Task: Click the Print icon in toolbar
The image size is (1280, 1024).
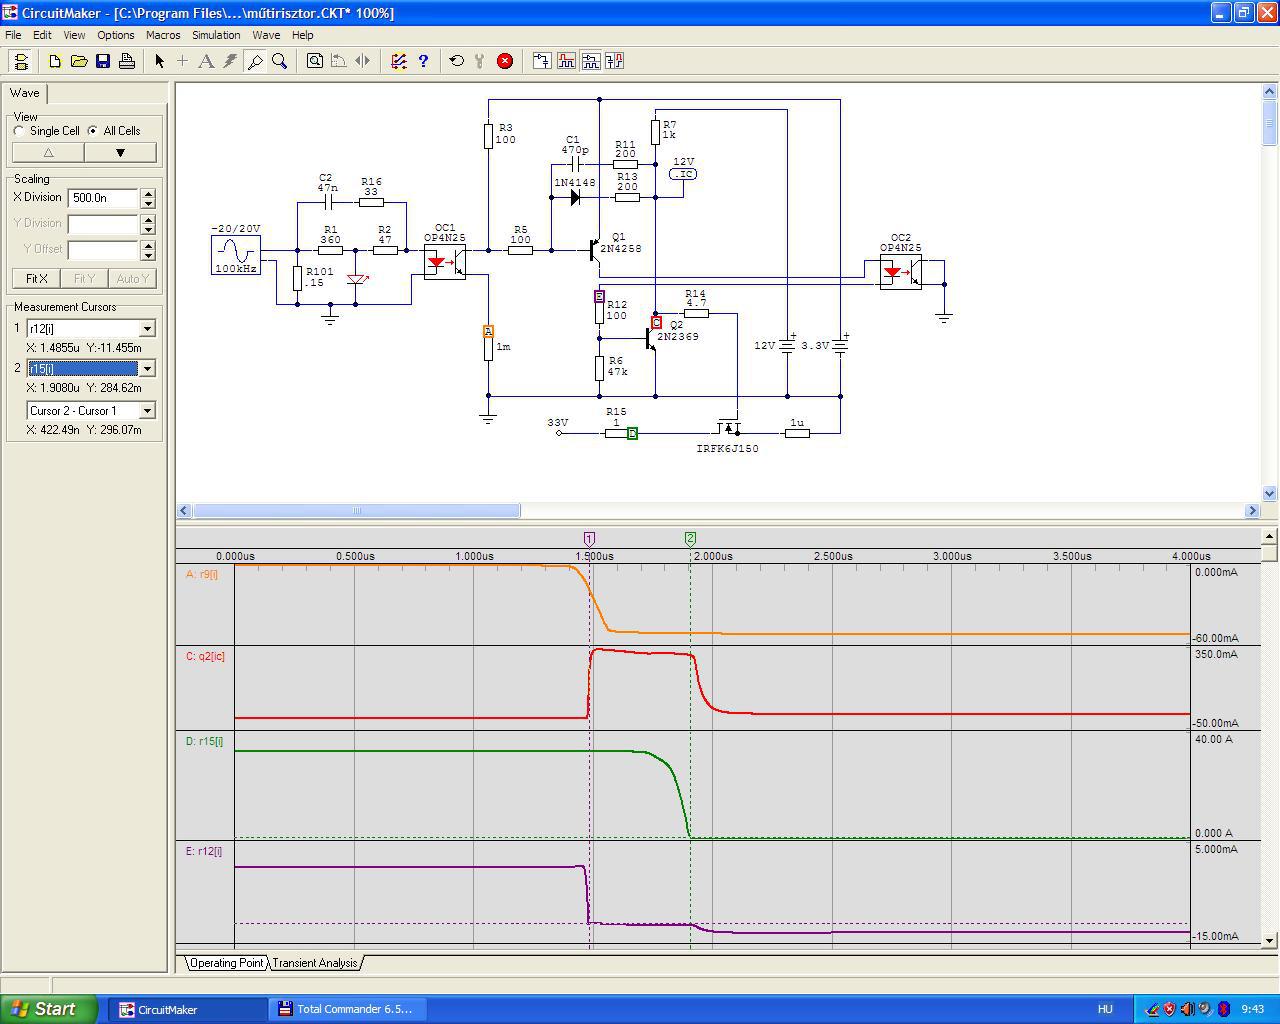Action: (127, 61)
